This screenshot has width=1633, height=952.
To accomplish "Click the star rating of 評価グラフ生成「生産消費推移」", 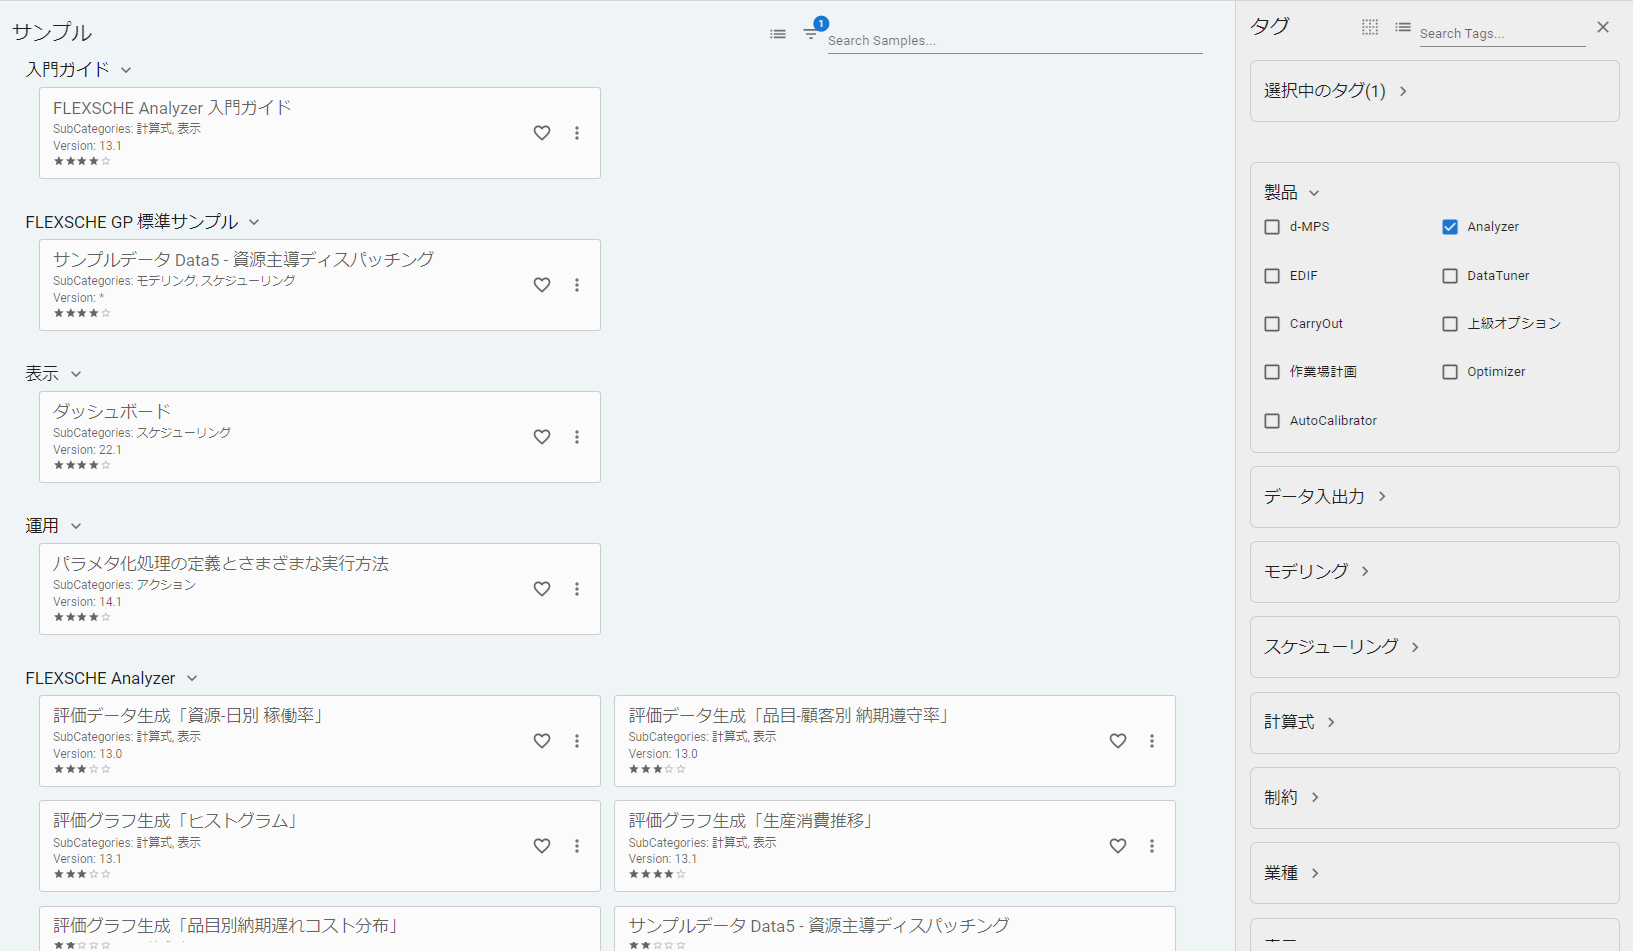I will (657, 874).
